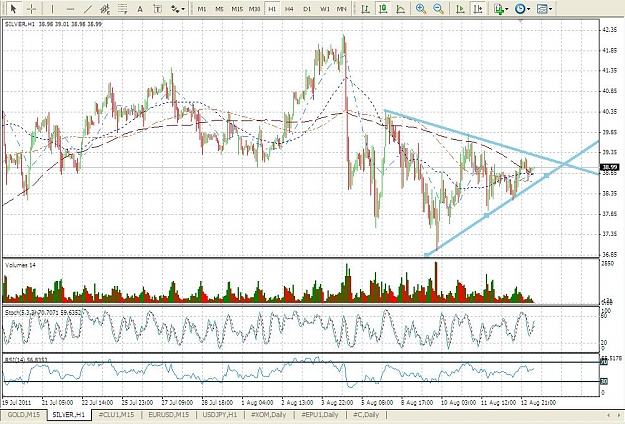Open the add indicators dropdown
This screenshot has width=625, height=424.
click(x=500, y=9)
